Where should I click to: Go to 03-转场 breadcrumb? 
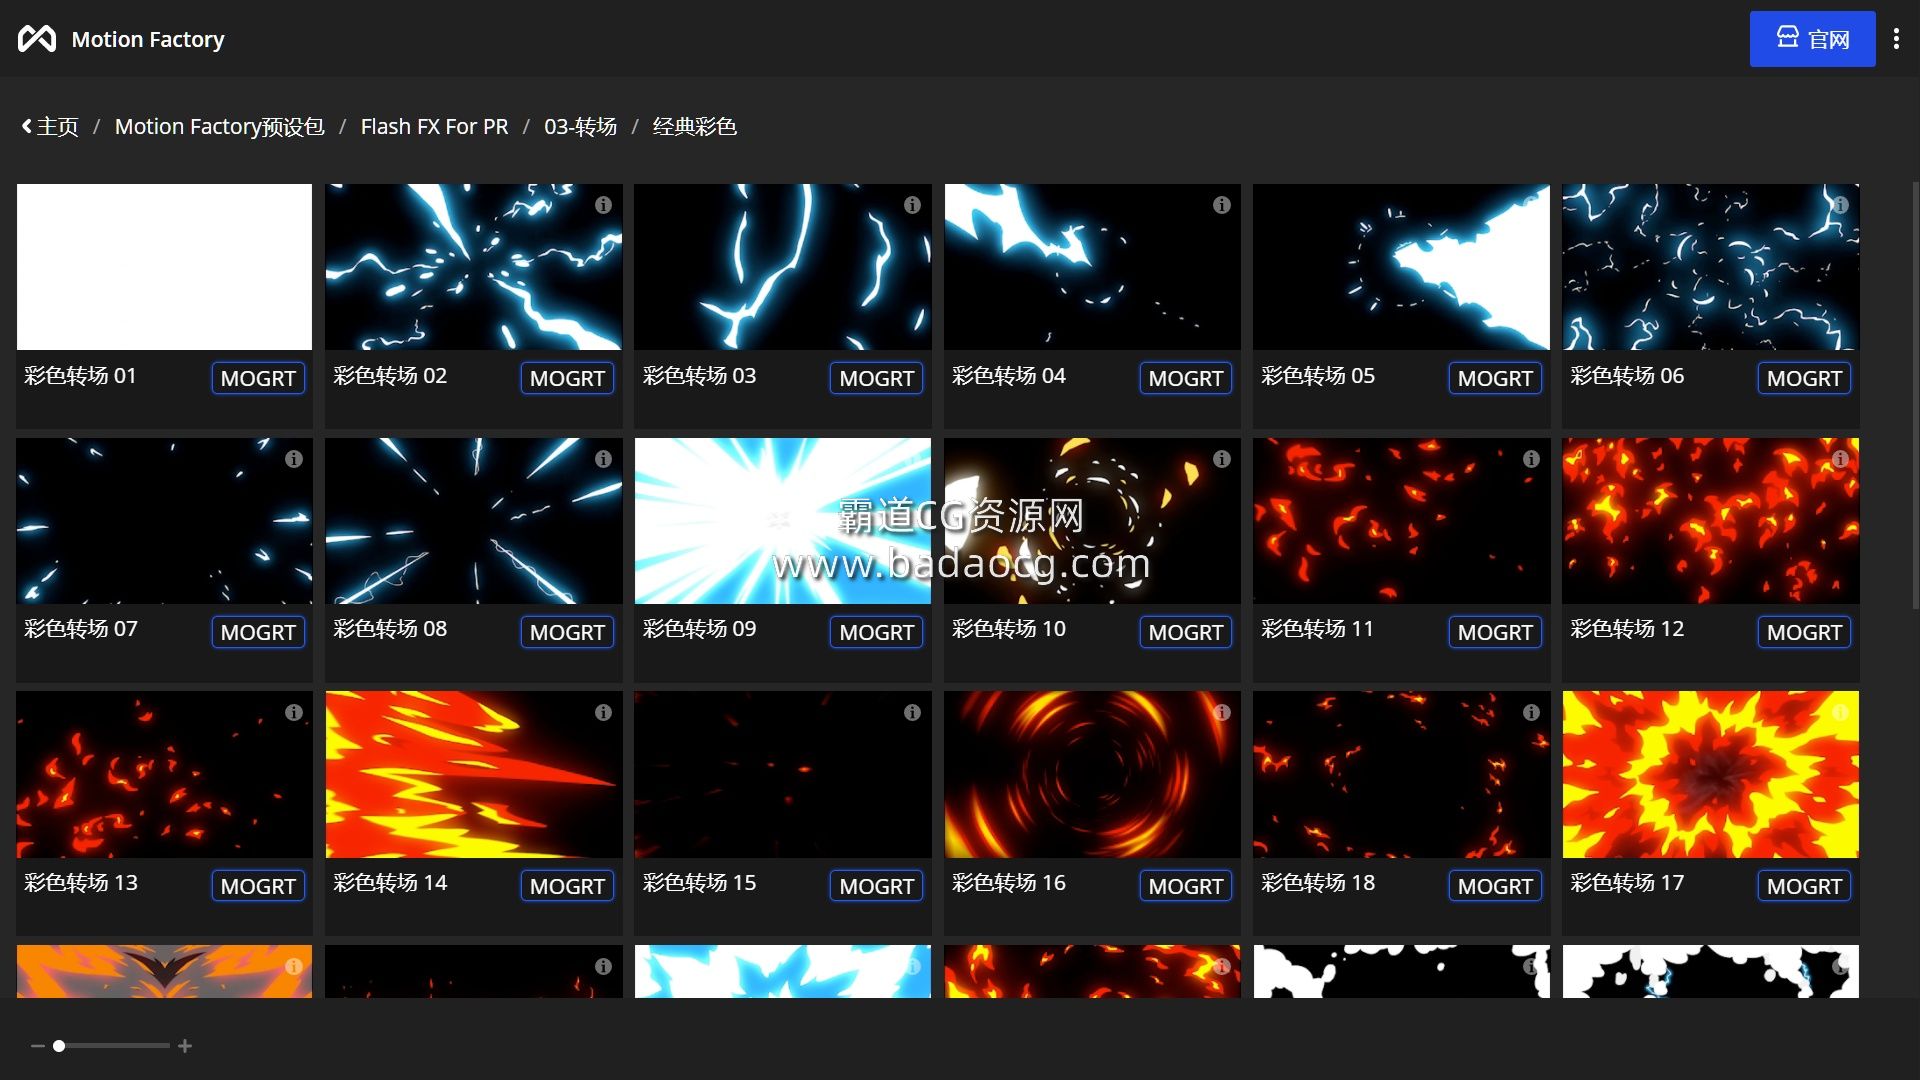[x=580, y=127]
